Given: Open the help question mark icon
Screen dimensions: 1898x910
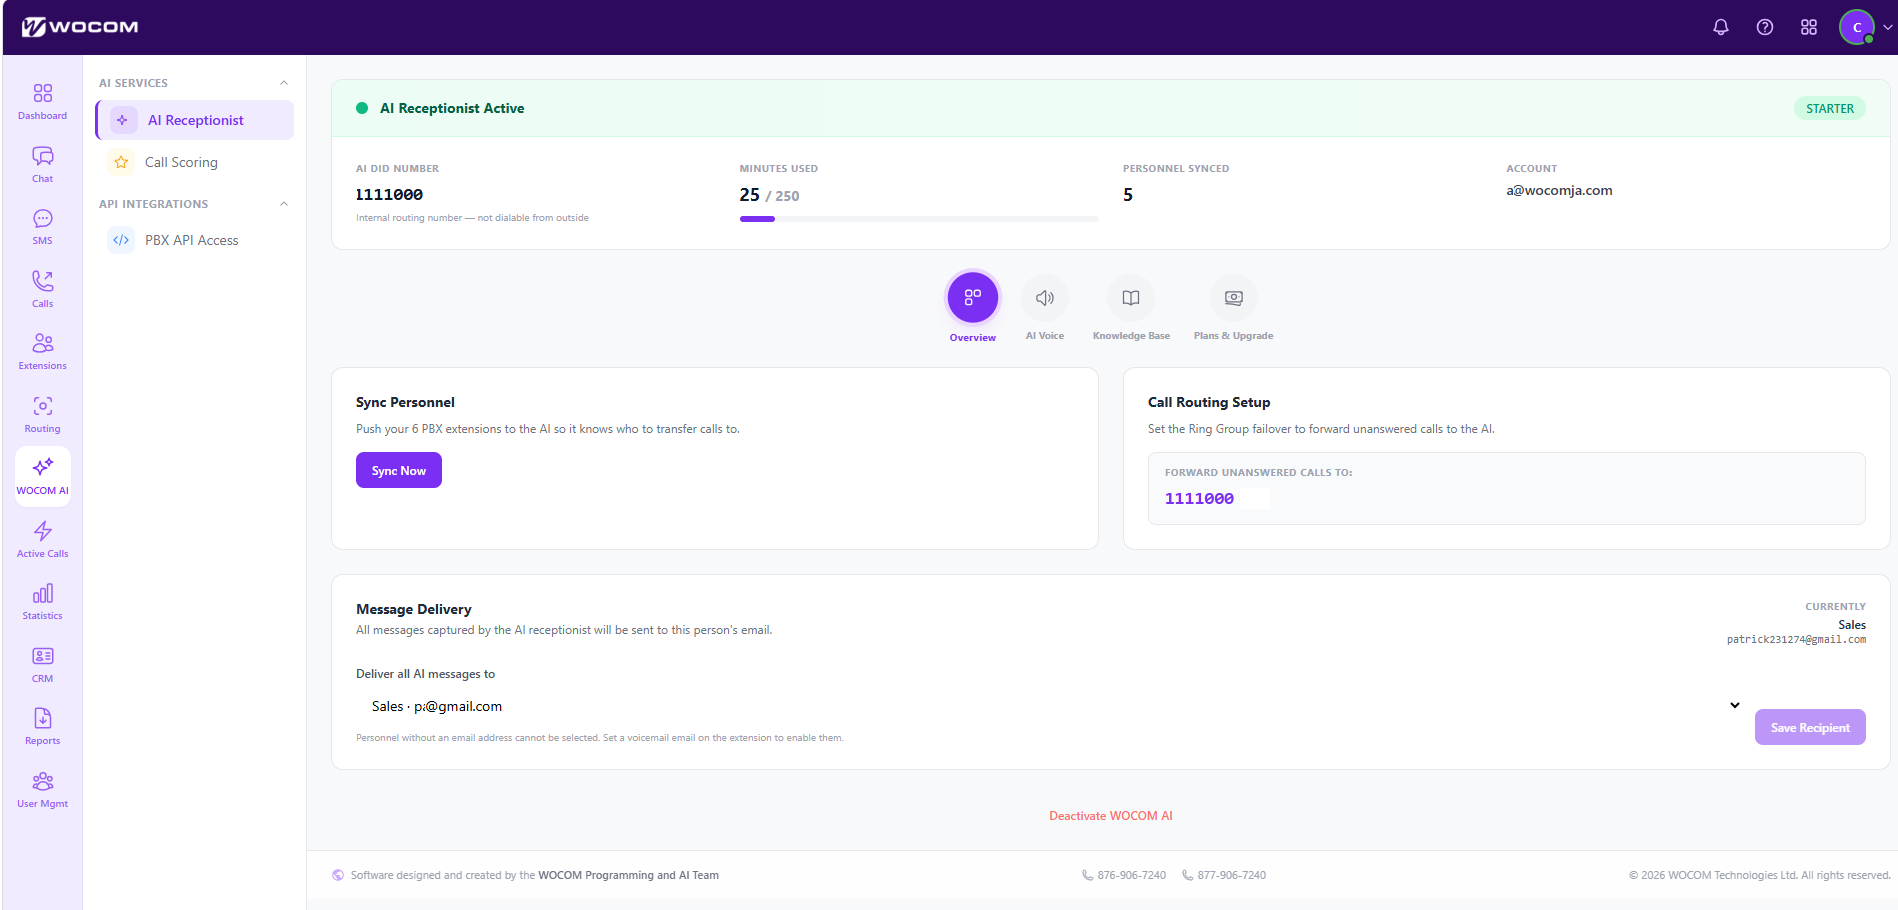Looking at the screenshot, I should click(x=1765, y=27).
